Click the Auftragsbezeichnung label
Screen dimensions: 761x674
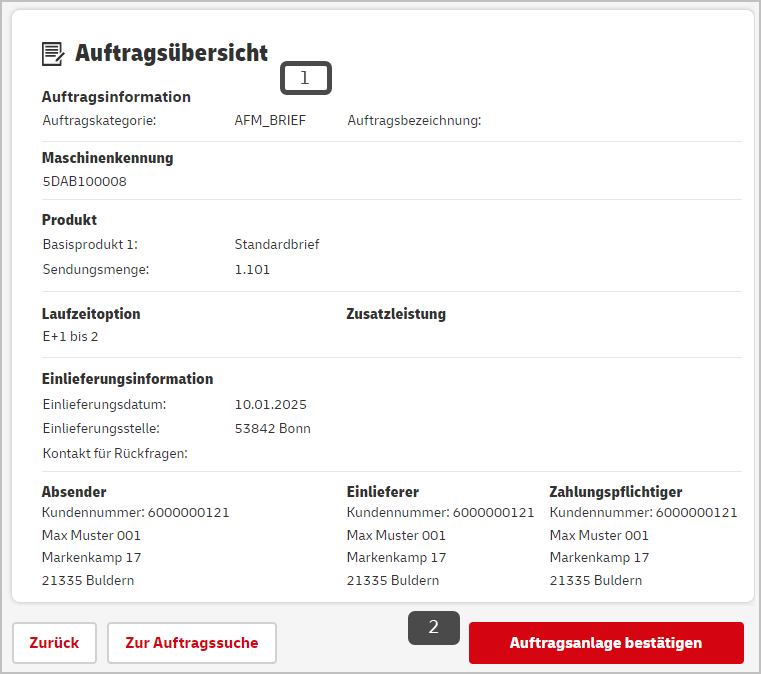(414, 120)
